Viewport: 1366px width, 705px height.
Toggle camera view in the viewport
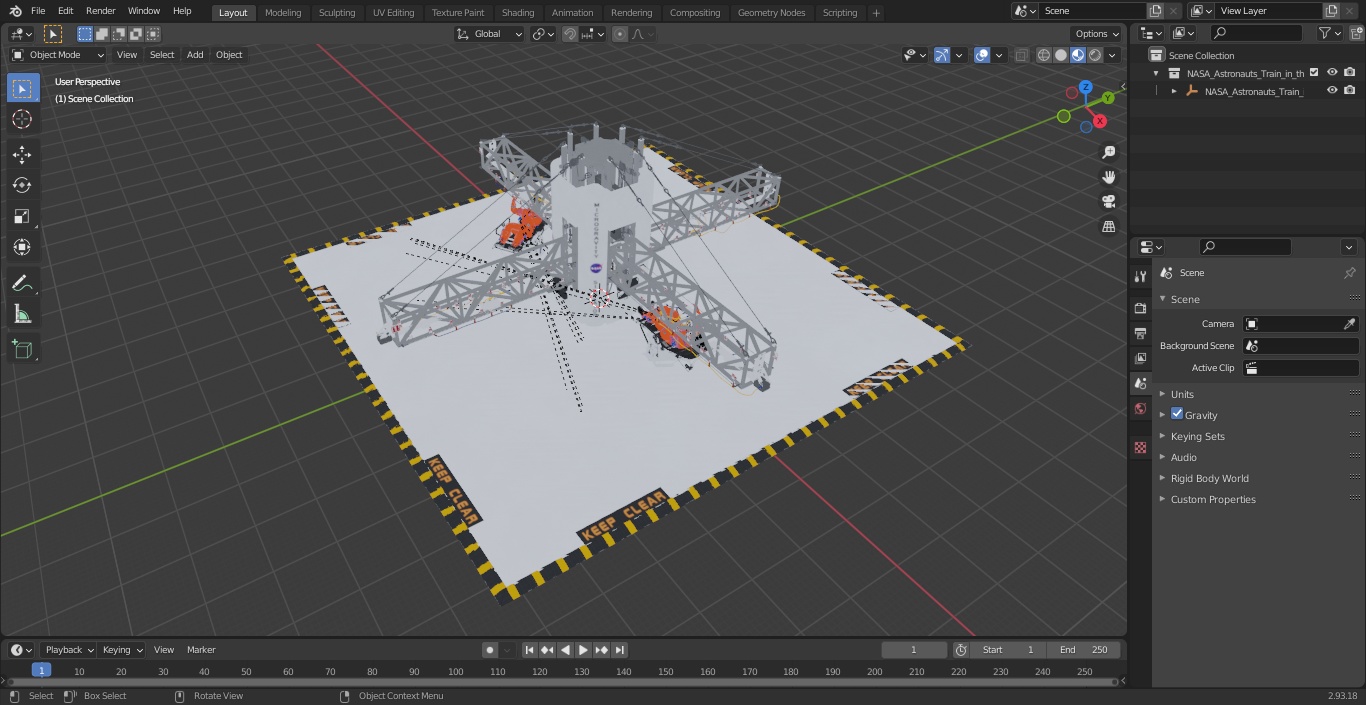click(x=1108, y=201)
